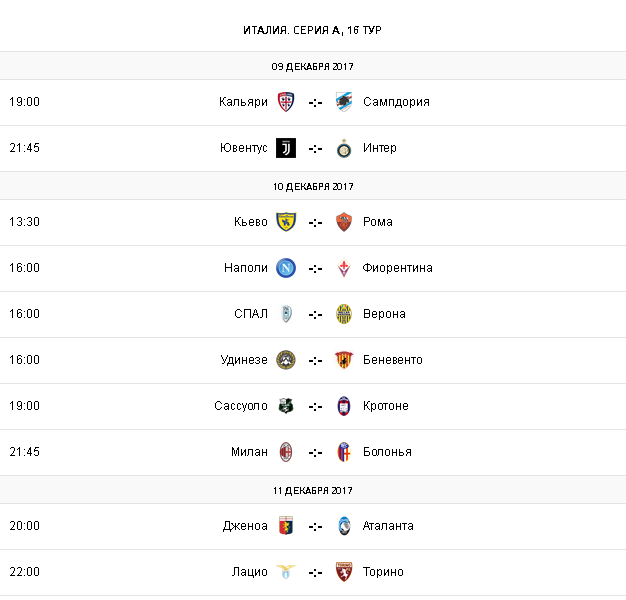Click the Ювентус vs Интер score placeholder

point(315,148)
